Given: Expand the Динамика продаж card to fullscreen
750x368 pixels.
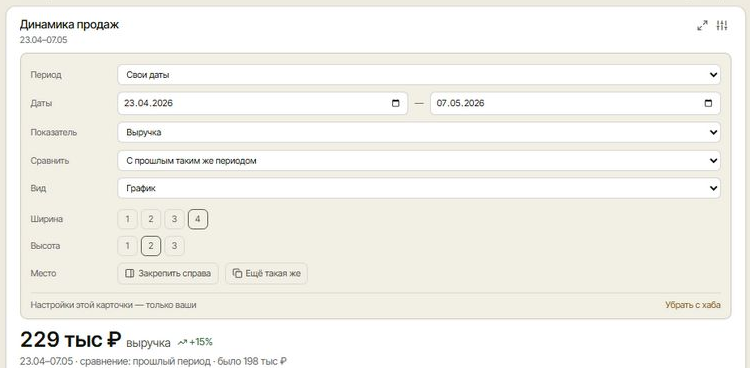Looking at the screenshot, I should click(702, 26).
